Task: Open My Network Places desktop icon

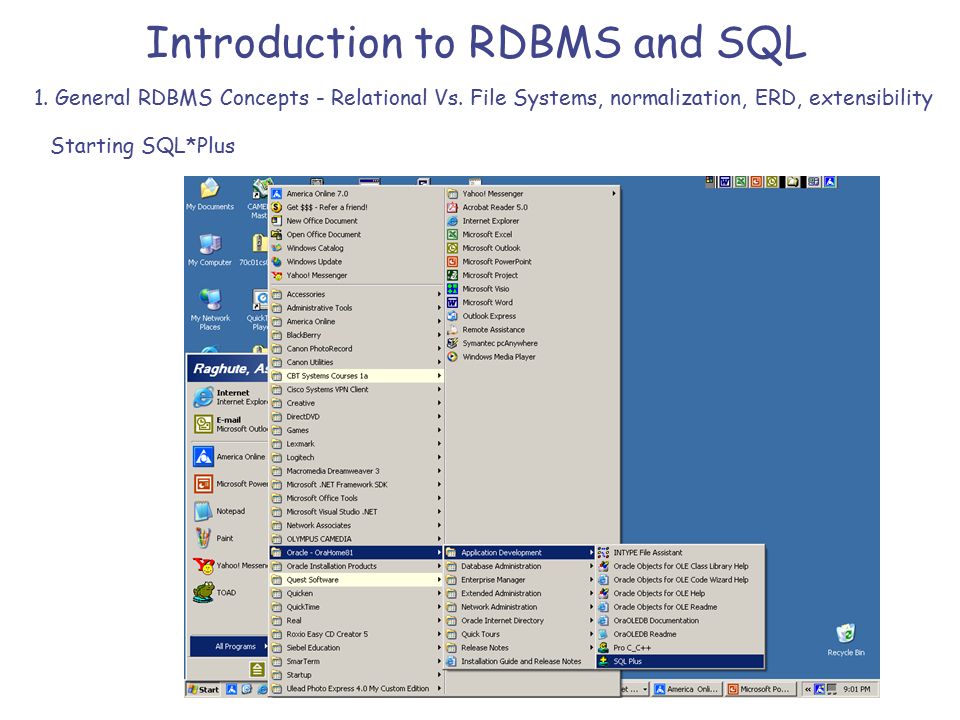Action: (x=209, y=309)
